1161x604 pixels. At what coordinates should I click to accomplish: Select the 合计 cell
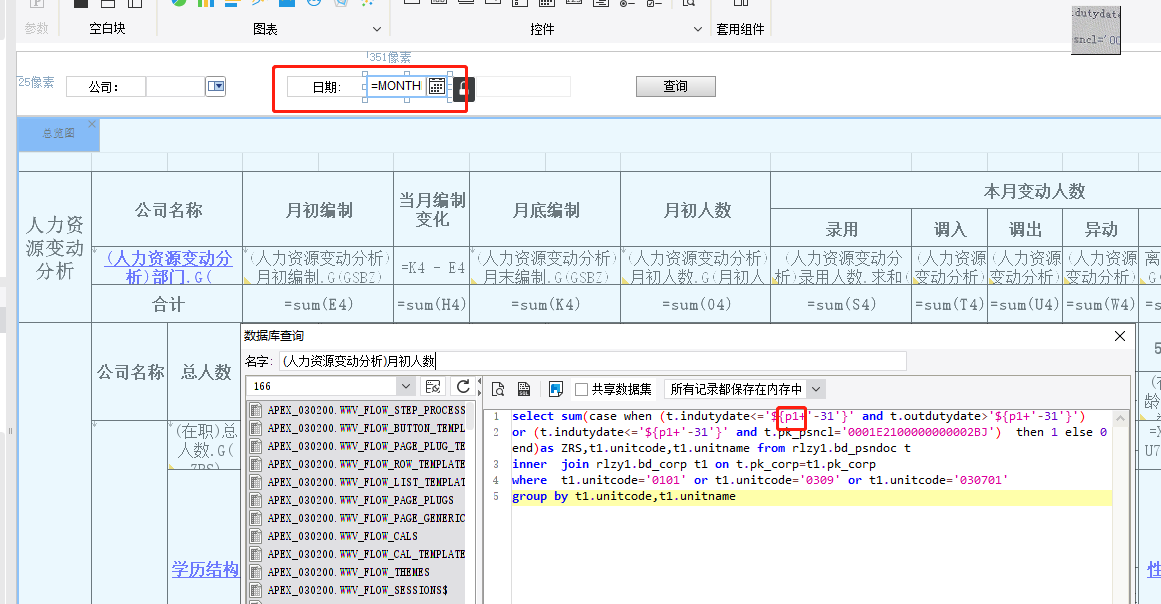click(167, 304)
